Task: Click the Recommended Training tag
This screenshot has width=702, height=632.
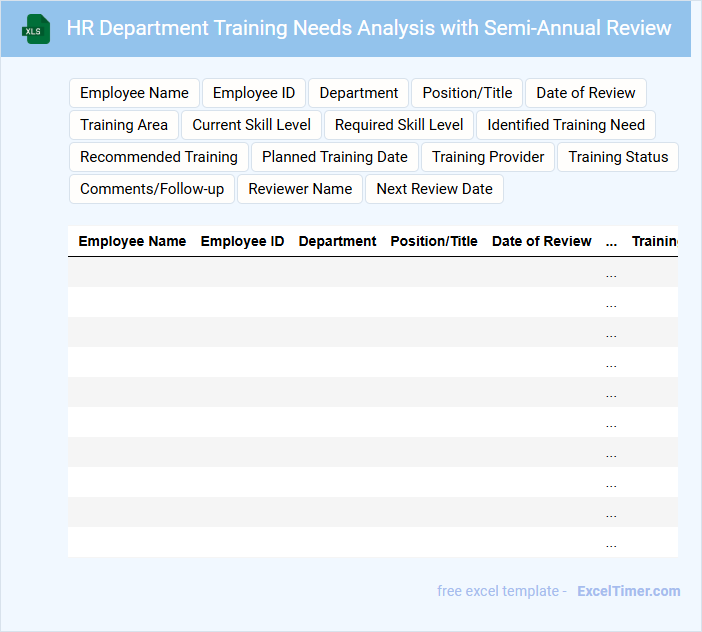Action: pyautogui.click(x=159, y=157)
